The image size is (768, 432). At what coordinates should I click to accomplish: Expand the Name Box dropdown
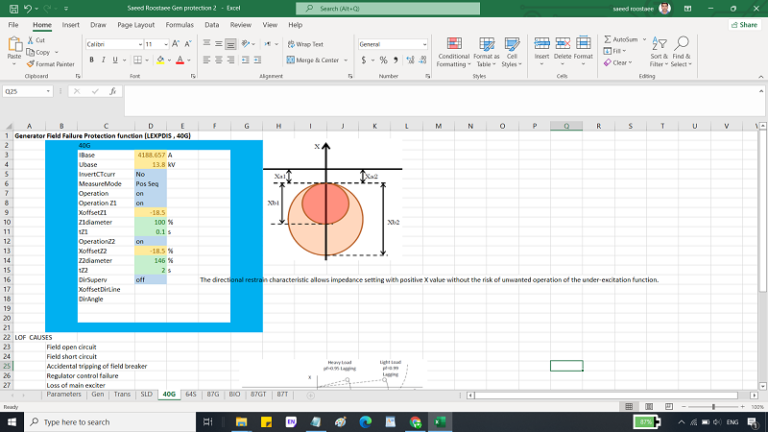[48, 91]
